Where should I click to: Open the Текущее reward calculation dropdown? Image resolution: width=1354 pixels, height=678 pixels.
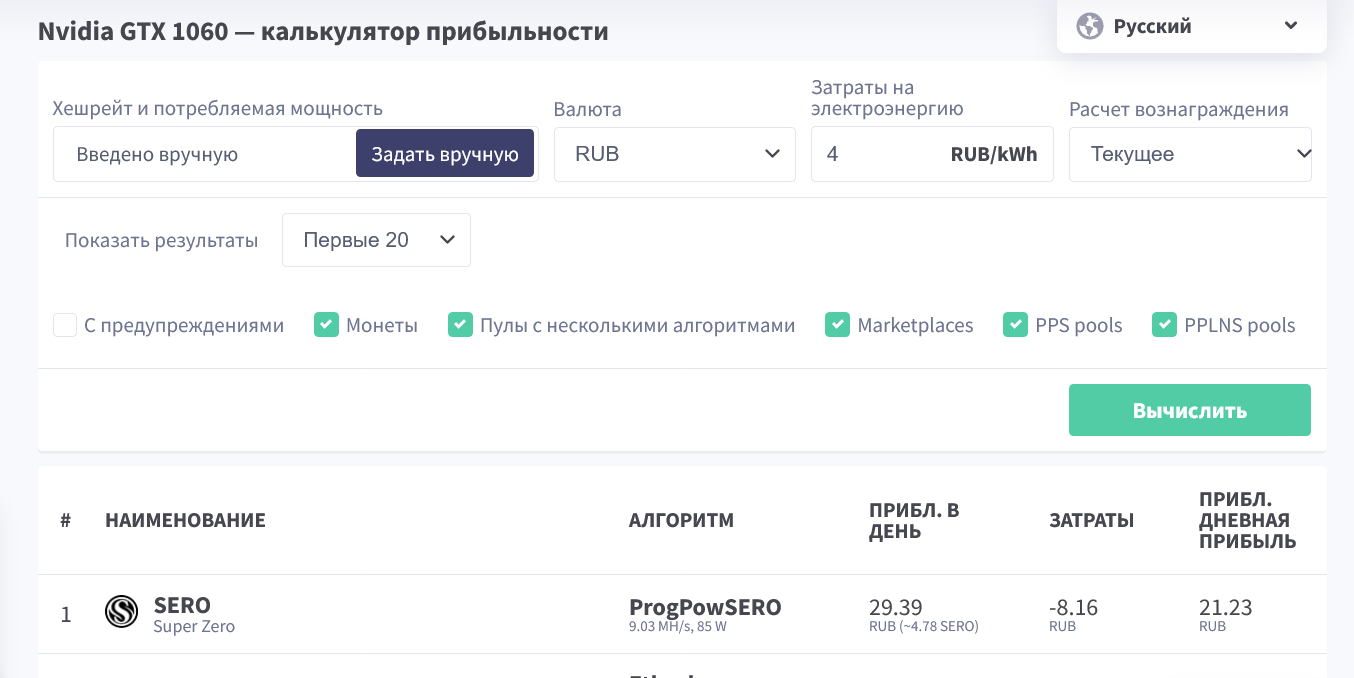click(x=1190, y=154)
